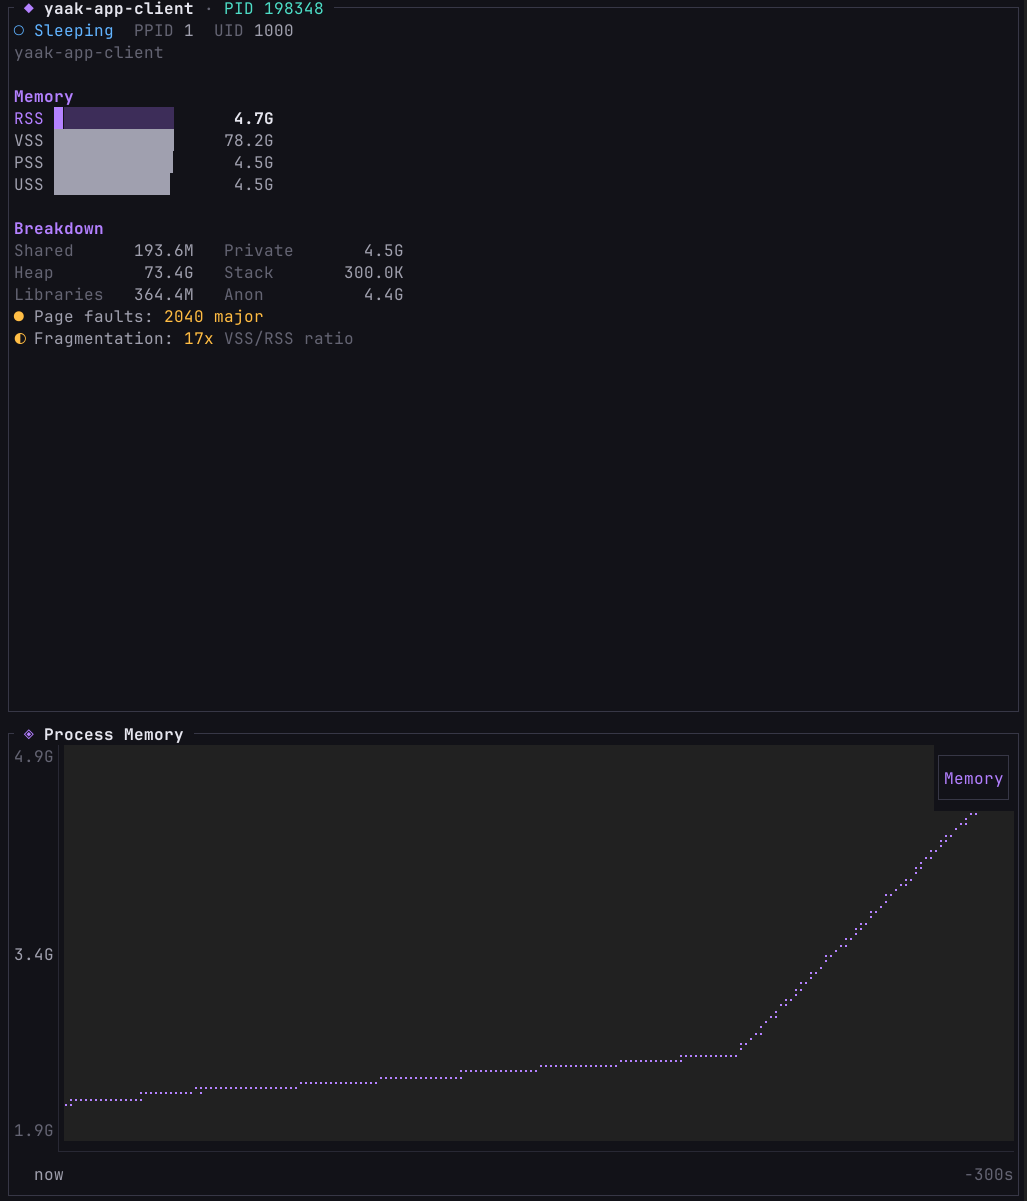Image resolution: width=1027 pixels, height=1201 pixels.
Task: Click the PSS value 4.5G
Action: coord(254,163)
